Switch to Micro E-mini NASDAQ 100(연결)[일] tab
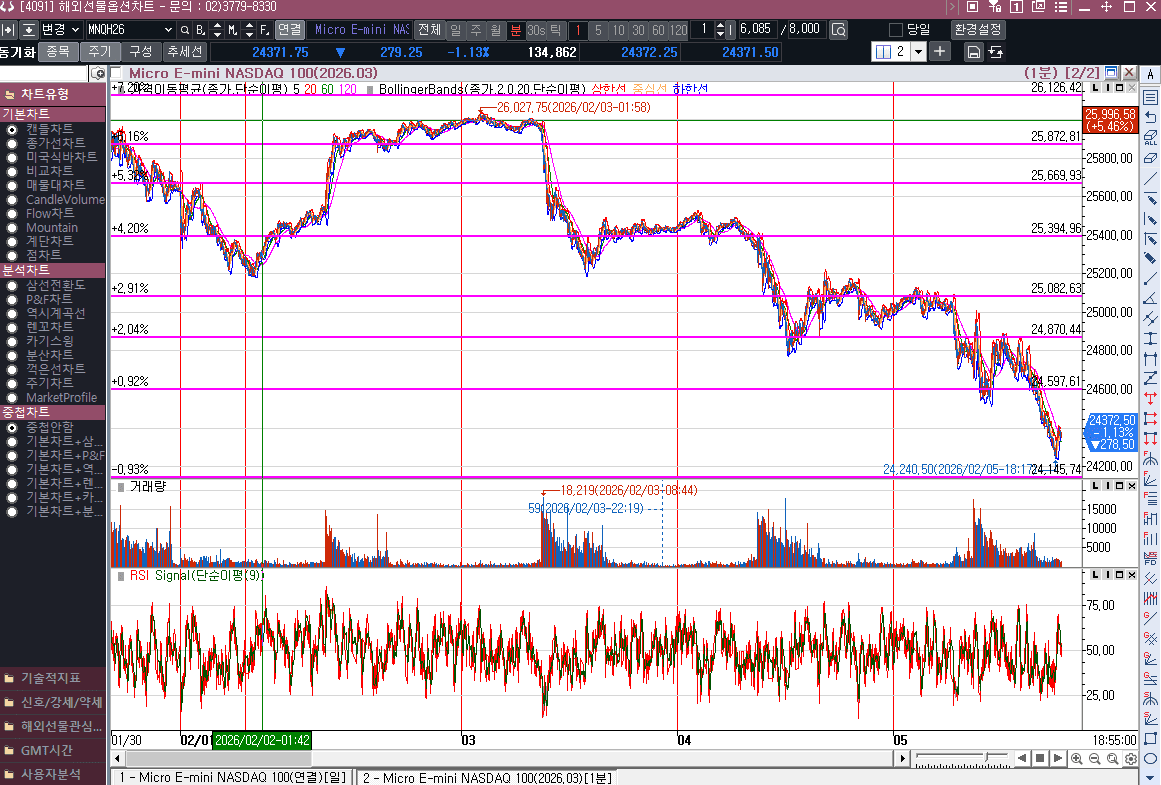Image resolution: width=1161 pixels, height=785 pixels. 232,777
